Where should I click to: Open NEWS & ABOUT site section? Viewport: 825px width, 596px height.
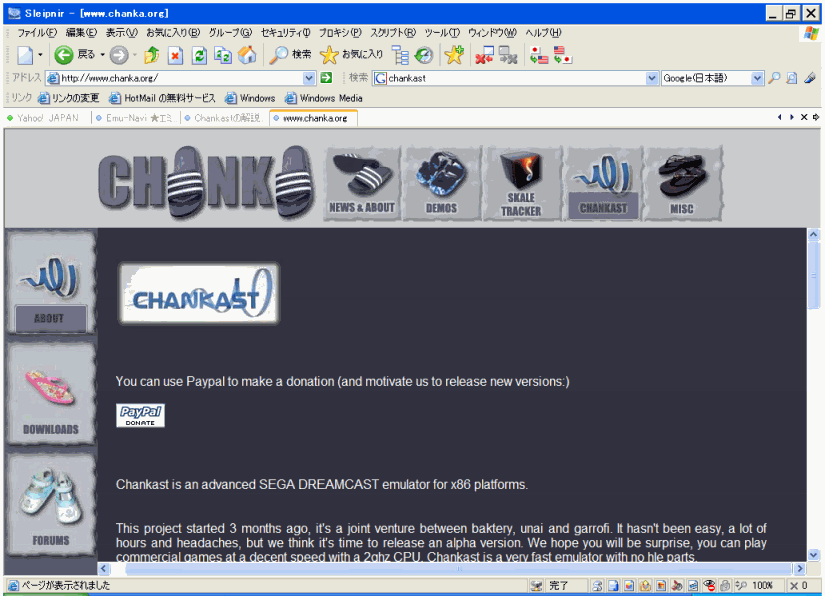pos(362,183)
